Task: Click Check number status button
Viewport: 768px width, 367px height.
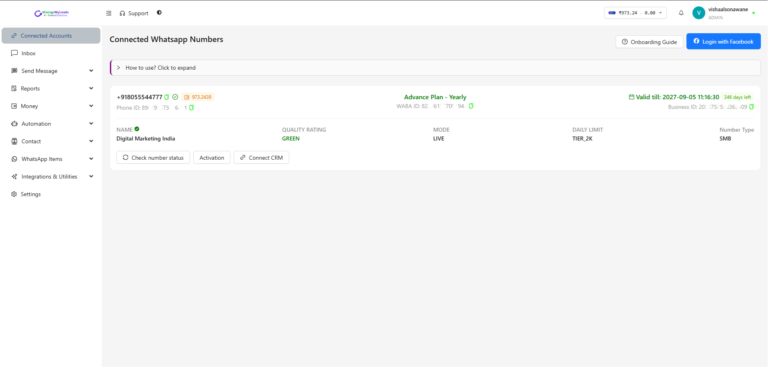Action: (x=153, y=158)
